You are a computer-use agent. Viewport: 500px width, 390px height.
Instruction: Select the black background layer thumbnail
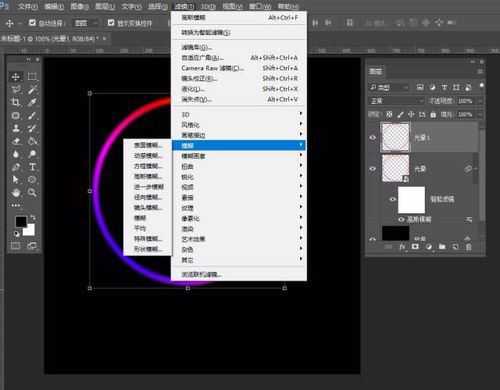[395, 233]
